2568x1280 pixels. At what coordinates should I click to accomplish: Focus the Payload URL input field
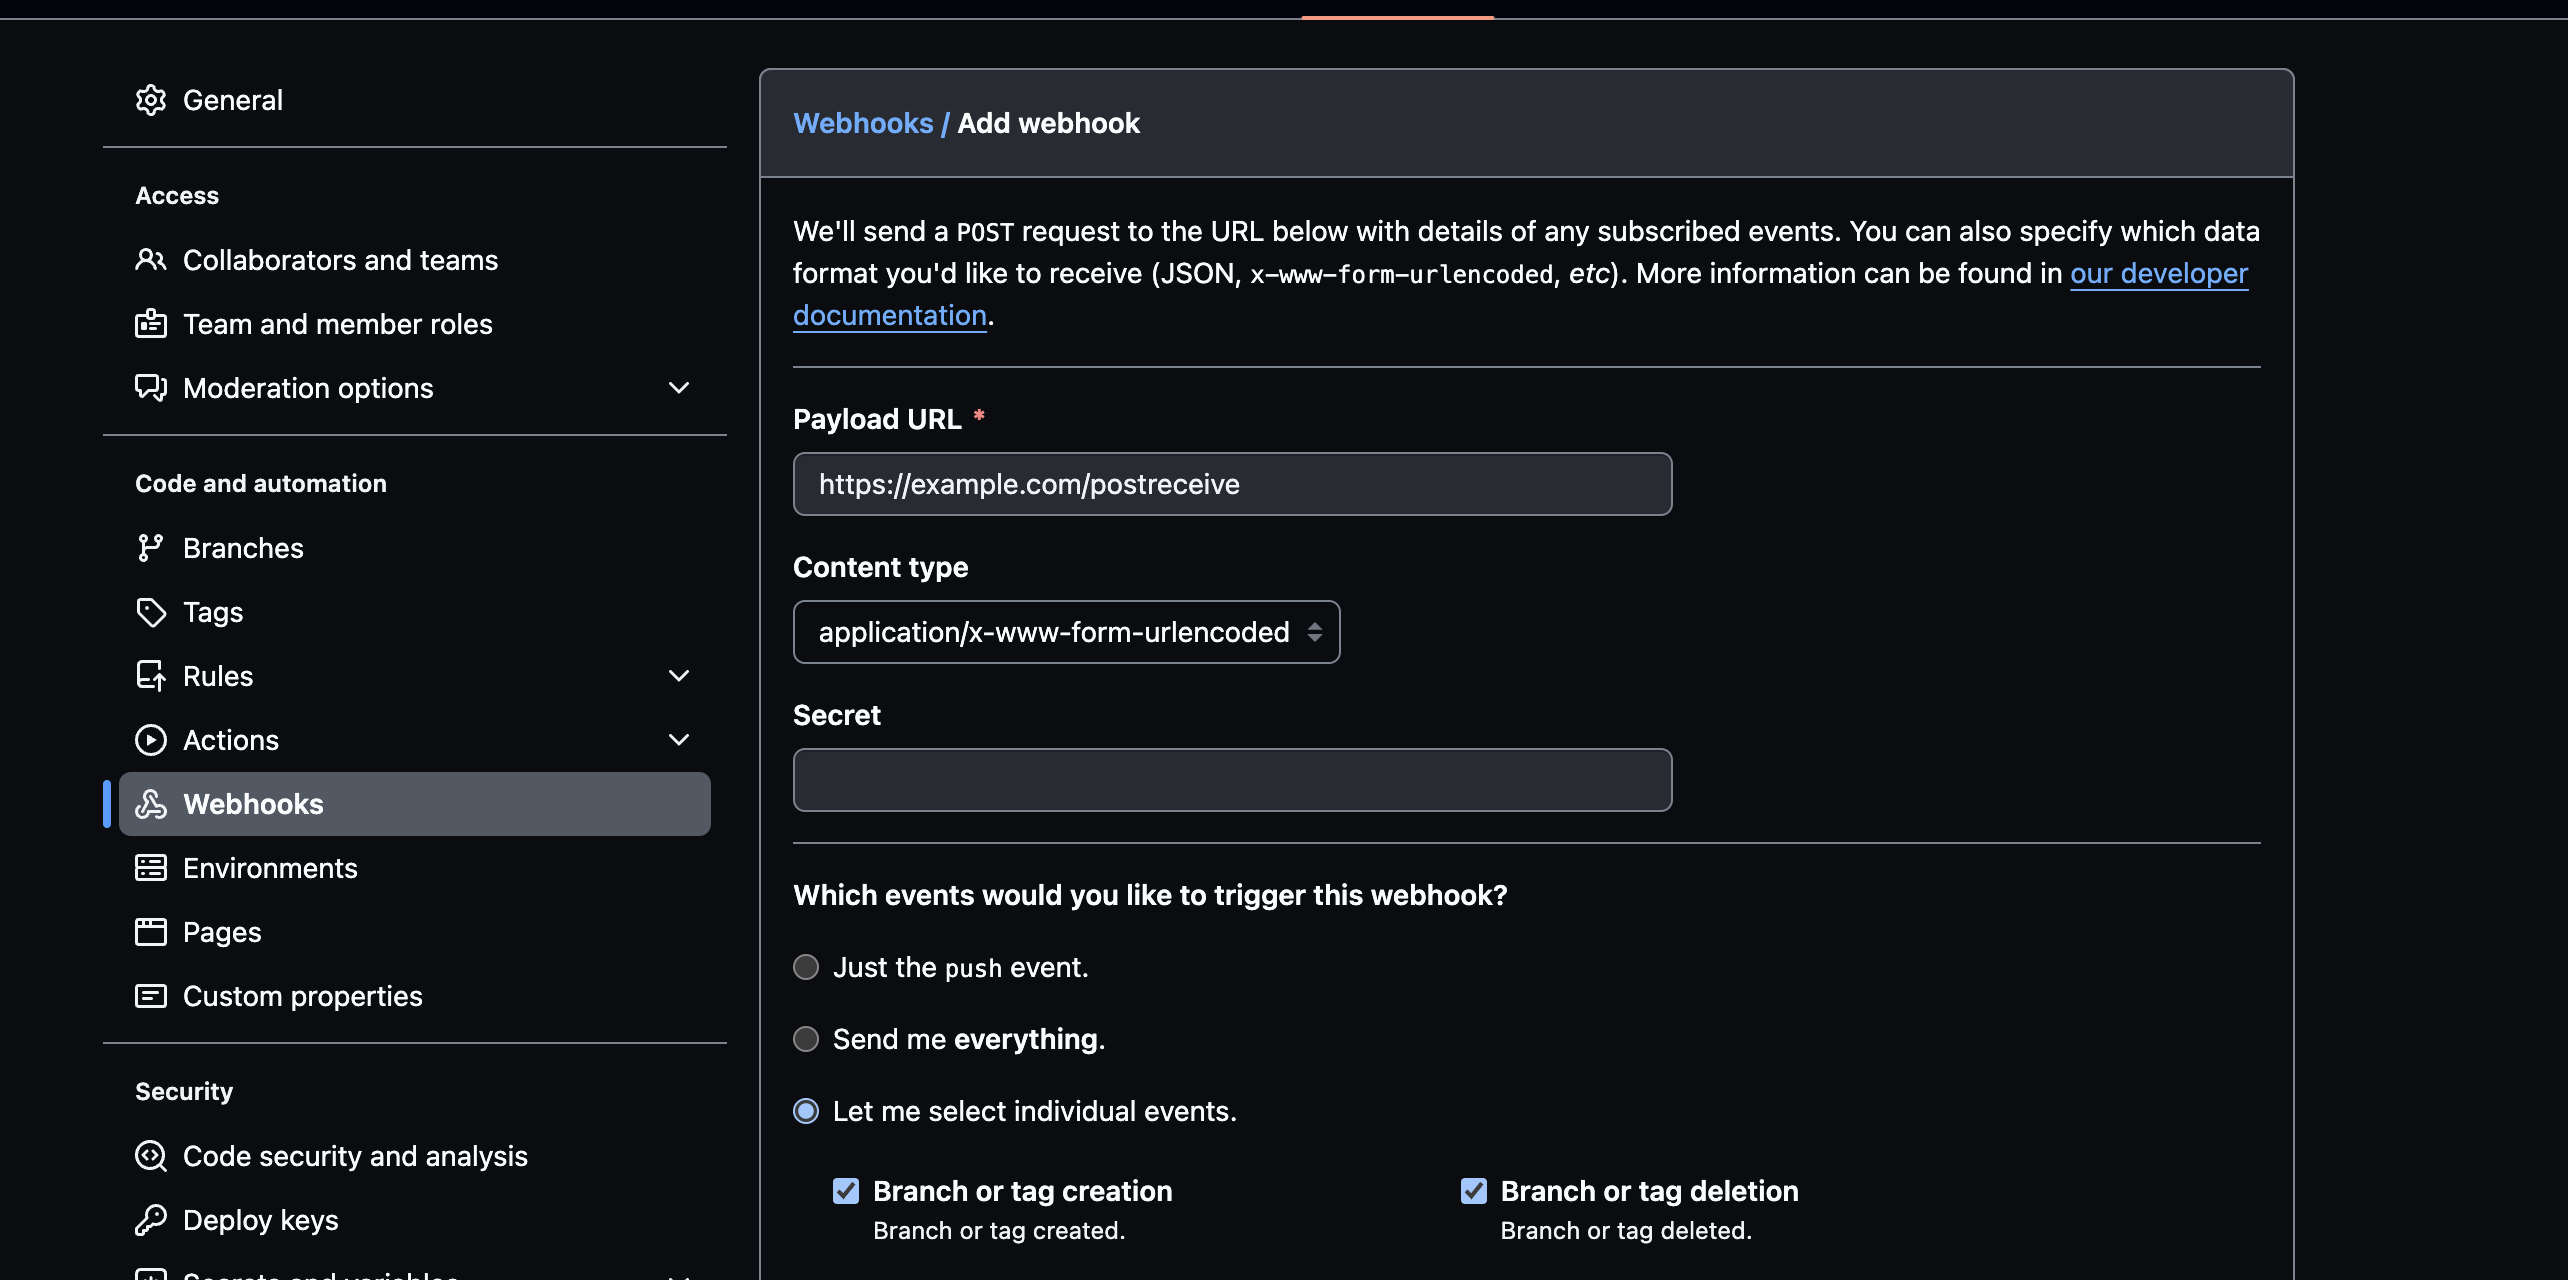tap(1232, 484)
